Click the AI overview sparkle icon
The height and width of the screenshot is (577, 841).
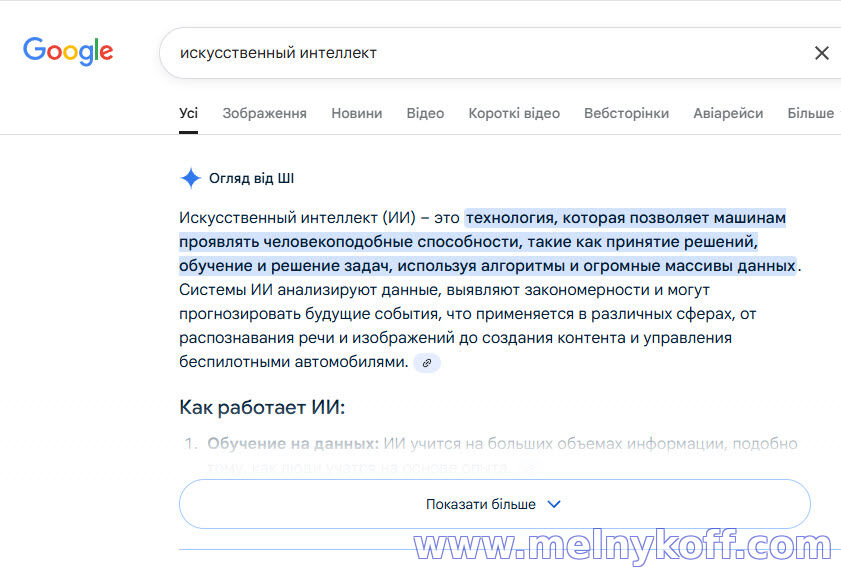pyautogui.click(x=190, y=179)
